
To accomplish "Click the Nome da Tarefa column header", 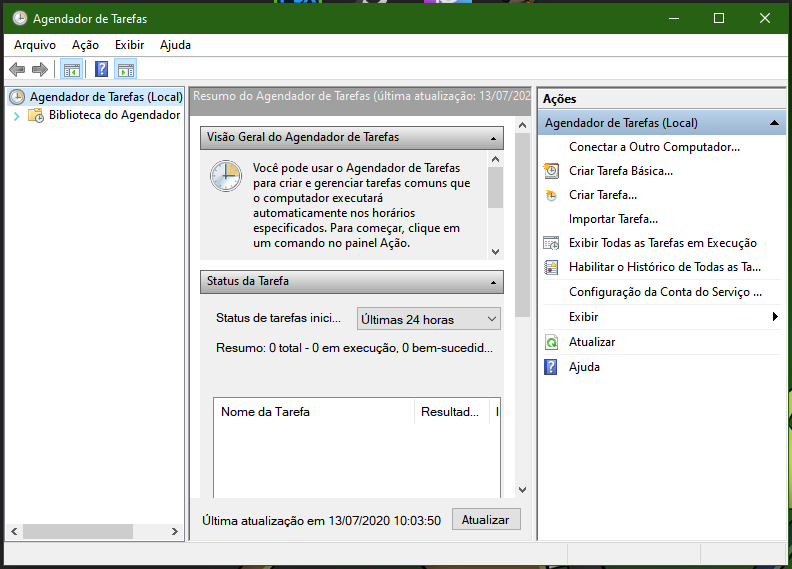I will (x=313, y=412).
